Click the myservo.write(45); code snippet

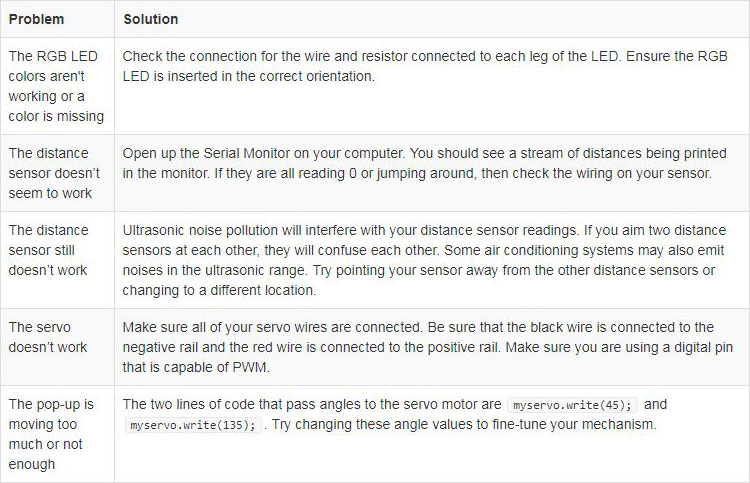[x=572, y=405]
